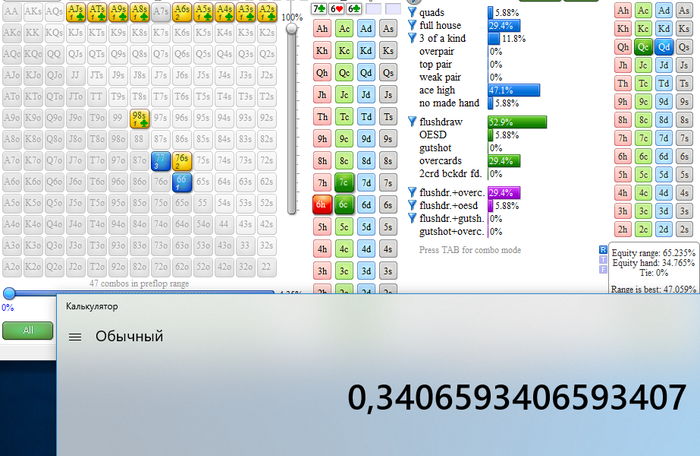Pick 5d in the middle board card grid

[366, 226]
